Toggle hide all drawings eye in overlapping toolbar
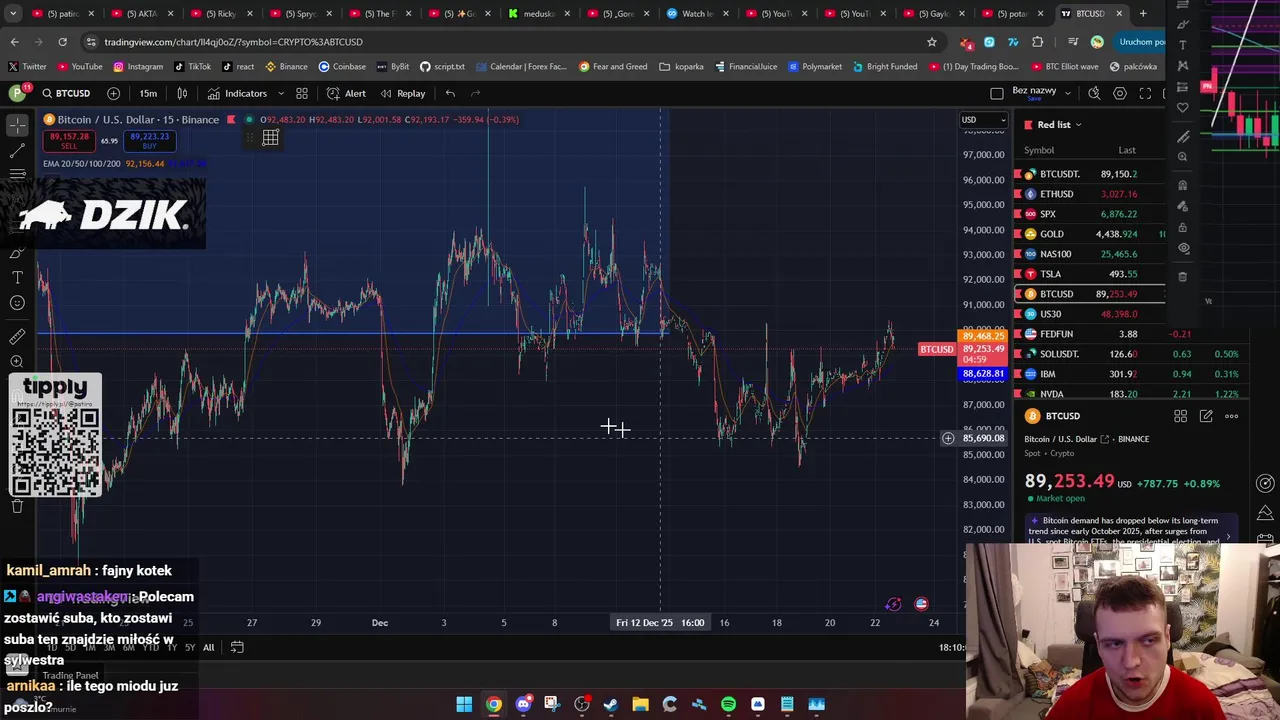 pos(1183,248)
